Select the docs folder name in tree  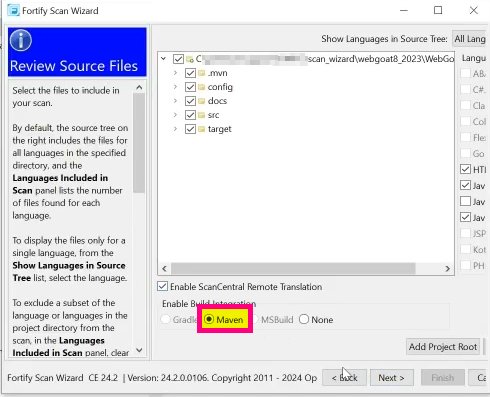coord(217,101)
